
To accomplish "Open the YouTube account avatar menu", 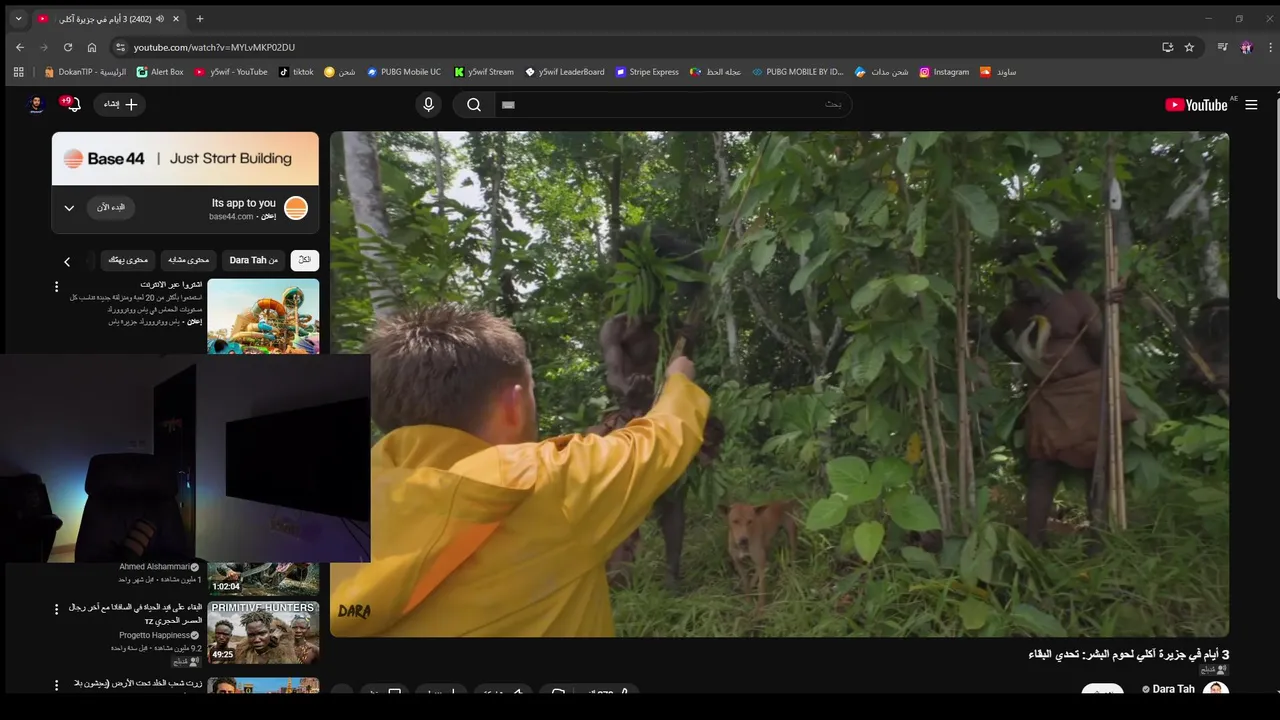I will point(36,104).
